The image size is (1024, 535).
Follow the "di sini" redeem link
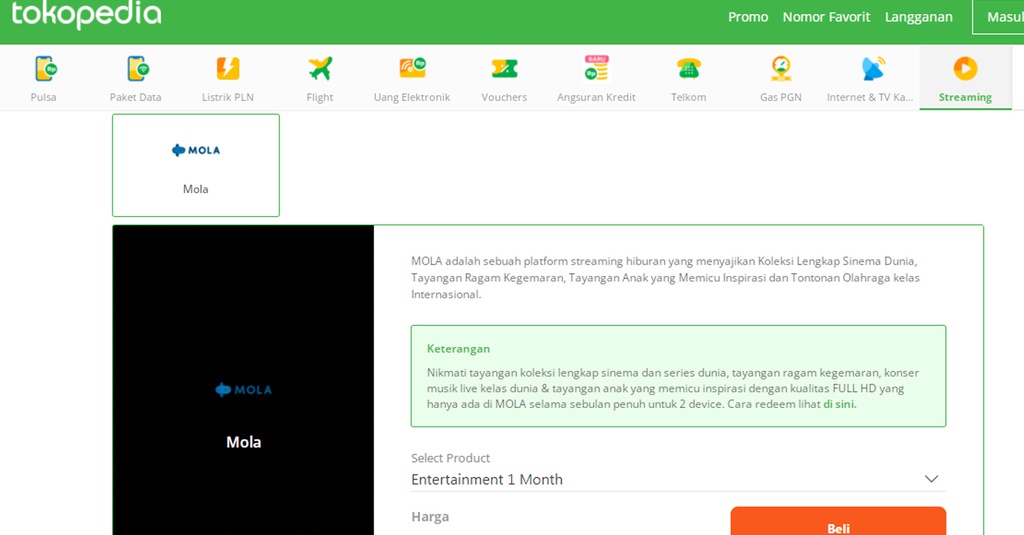coord(839,405)
